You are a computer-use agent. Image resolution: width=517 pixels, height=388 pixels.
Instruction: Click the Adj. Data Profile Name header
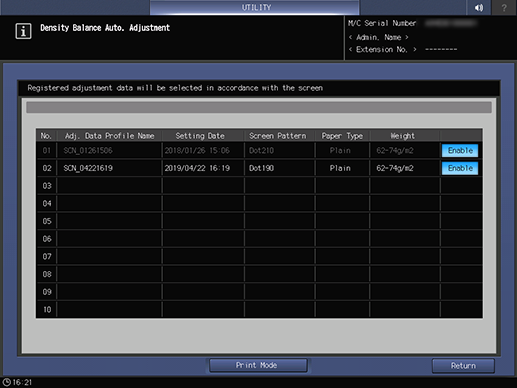pos(109,136)
